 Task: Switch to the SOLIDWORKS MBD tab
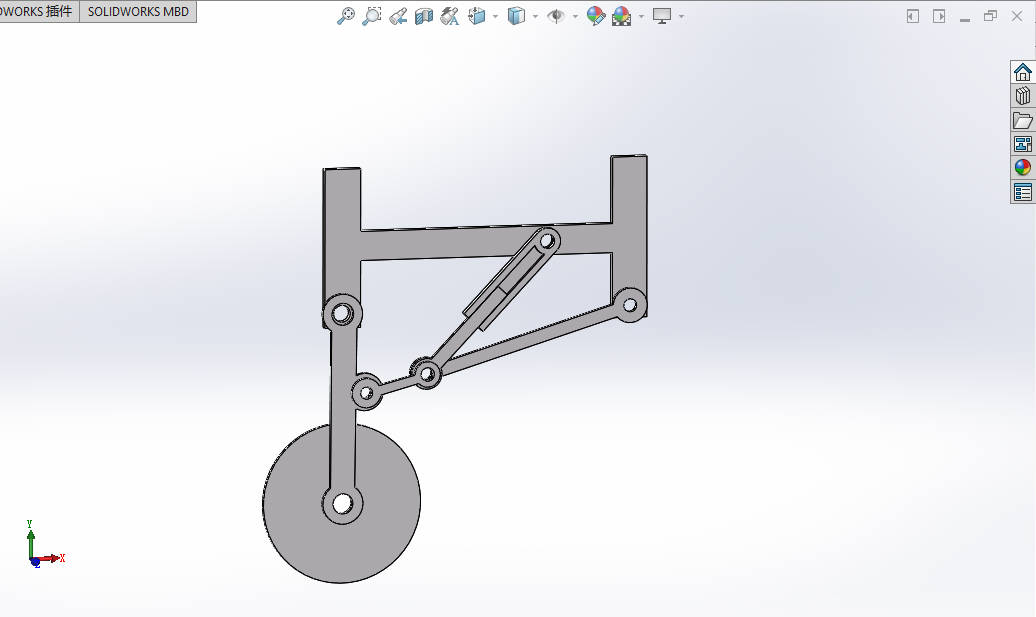(138, 11)
